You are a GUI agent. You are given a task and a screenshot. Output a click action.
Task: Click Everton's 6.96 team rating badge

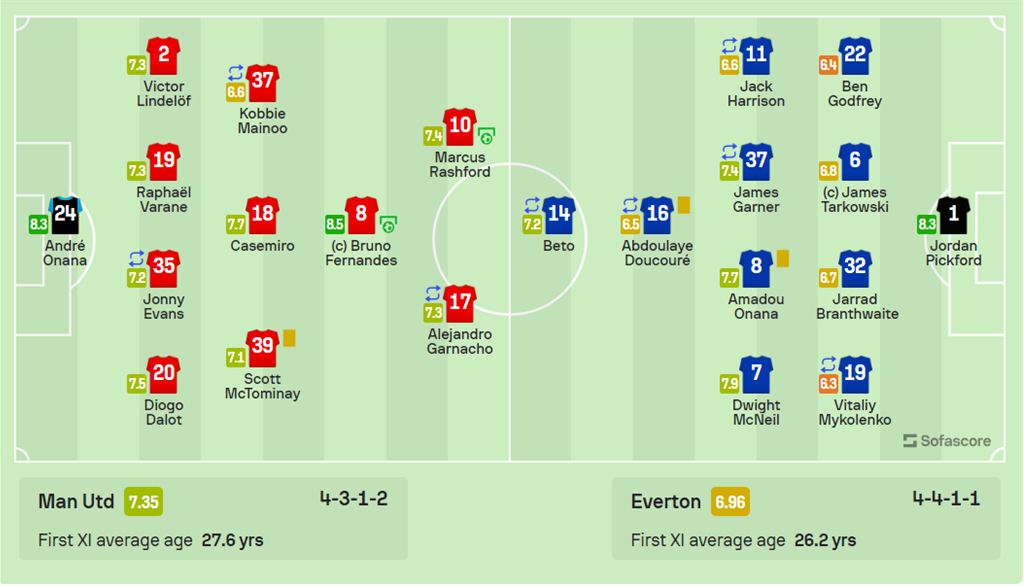click(x=730, y=502)
